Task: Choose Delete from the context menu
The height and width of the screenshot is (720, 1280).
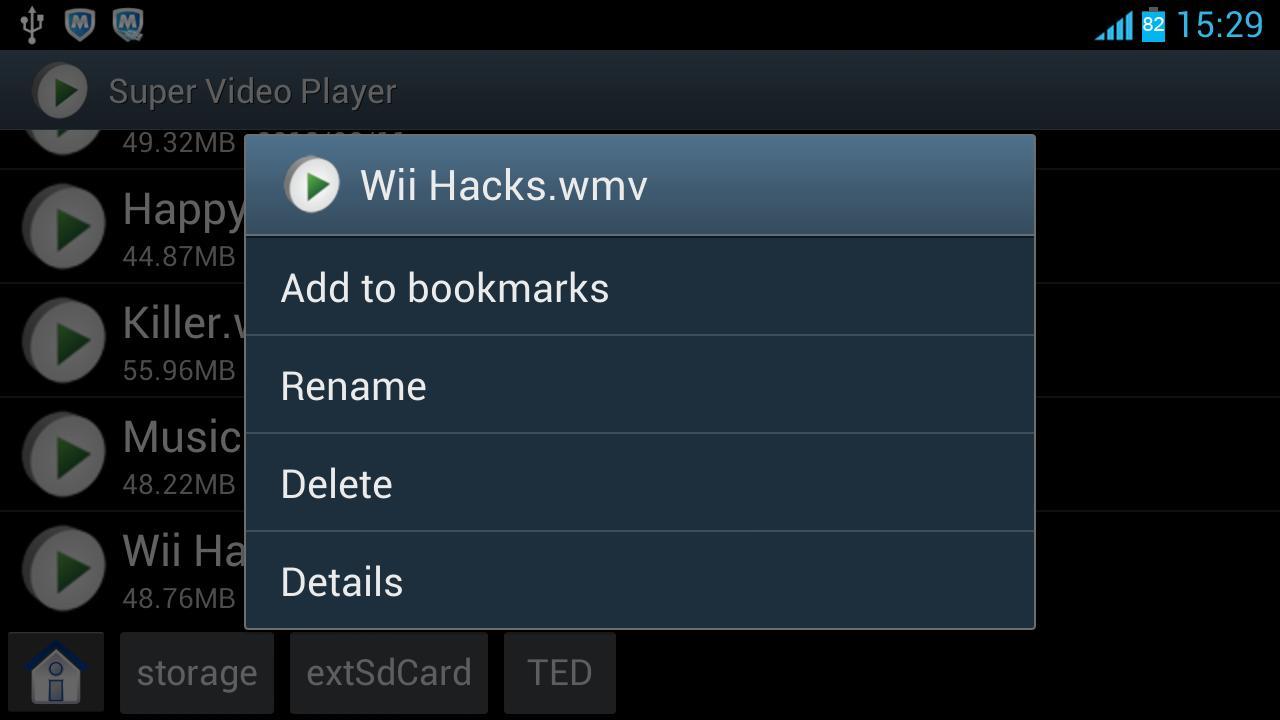Action: [x=640, y=483]
